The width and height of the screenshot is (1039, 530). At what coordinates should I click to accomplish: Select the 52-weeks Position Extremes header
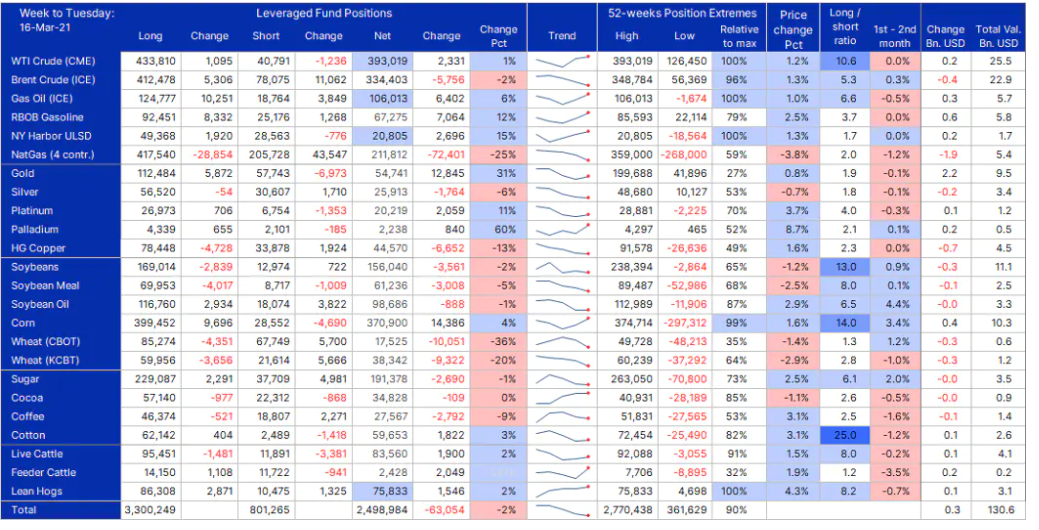click(x=682, y=13)
